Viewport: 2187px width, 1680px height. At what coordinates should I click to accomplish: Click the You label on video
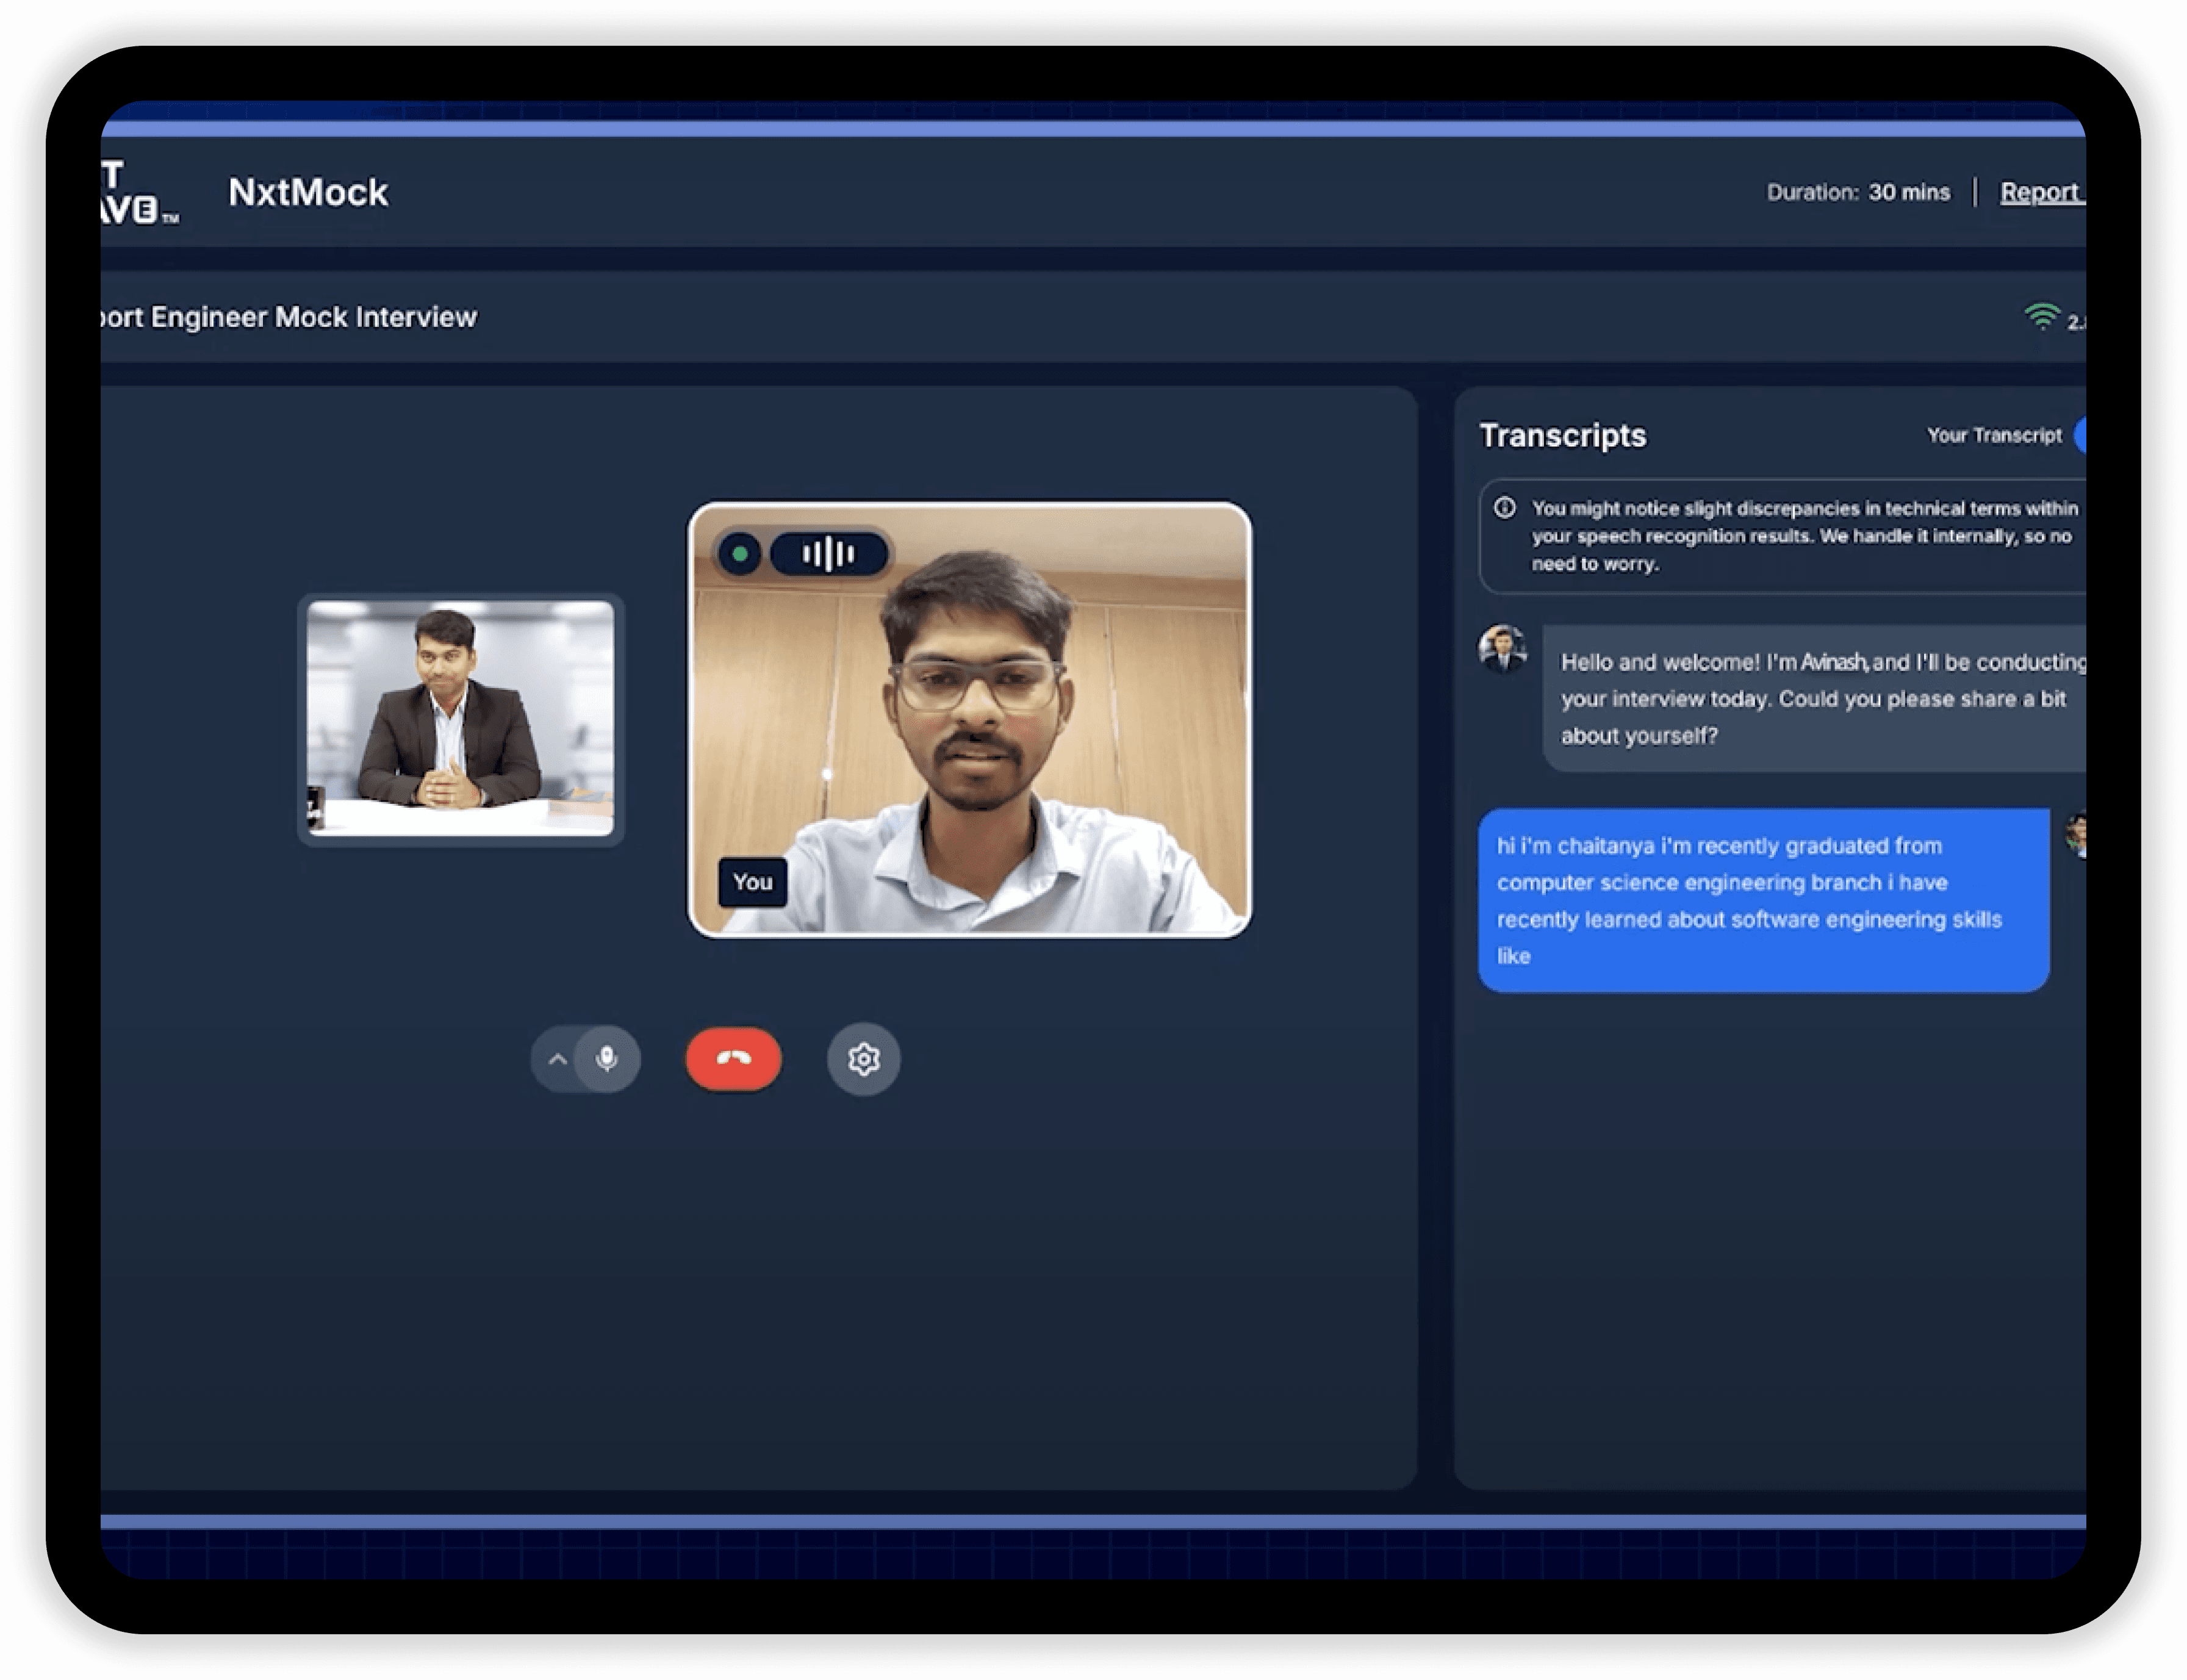point(752,882)
